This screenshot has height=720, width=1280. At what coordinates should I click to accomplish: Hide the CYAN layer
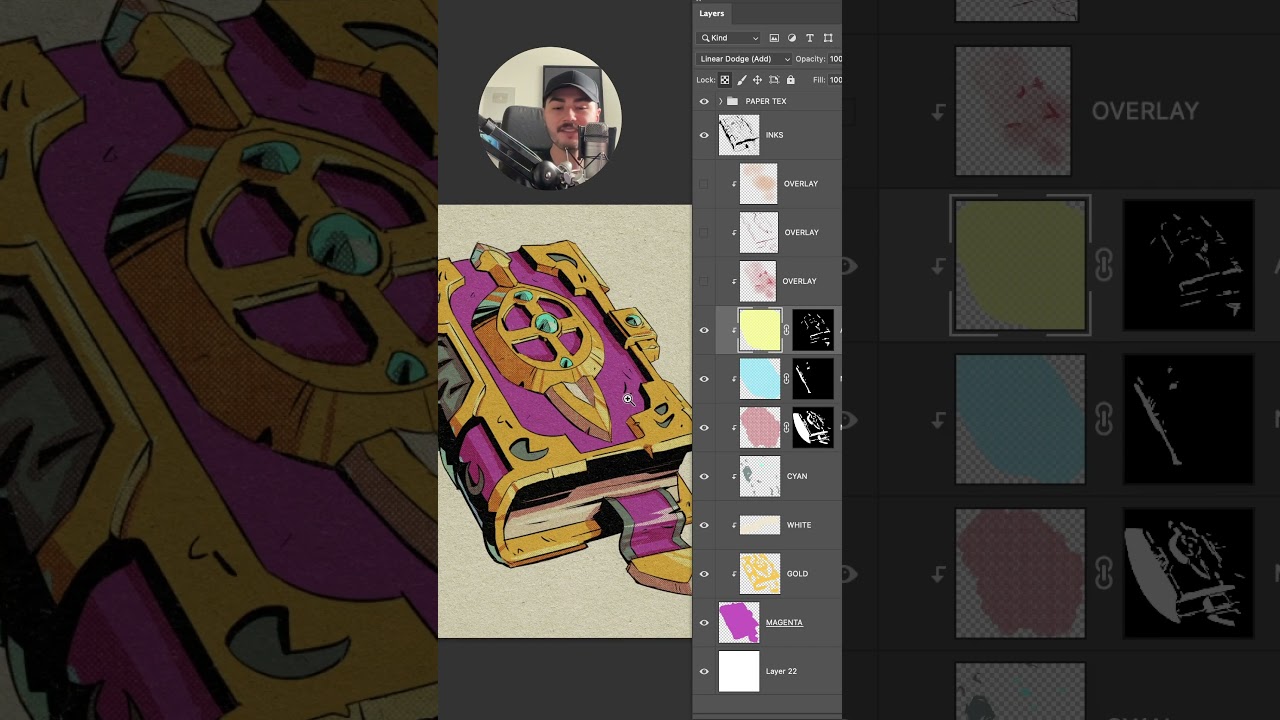click(704, 476)
